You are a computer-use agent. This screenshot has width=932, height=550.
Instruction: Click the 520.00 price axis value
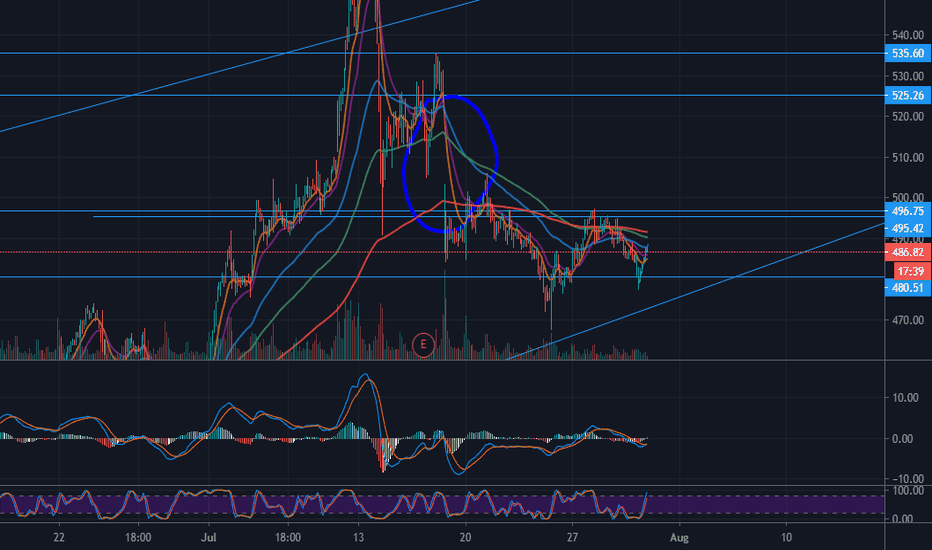point(908,117)
